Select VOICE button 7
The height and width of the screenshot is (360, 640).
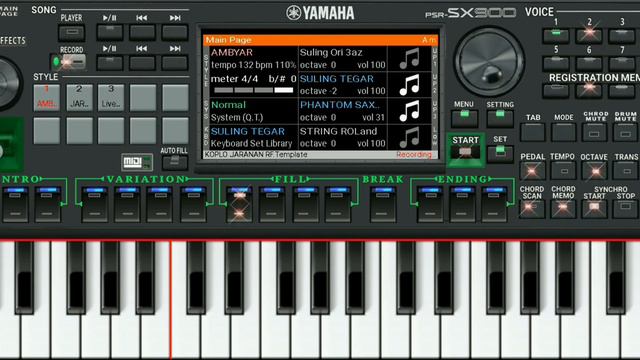click(622, 63)
